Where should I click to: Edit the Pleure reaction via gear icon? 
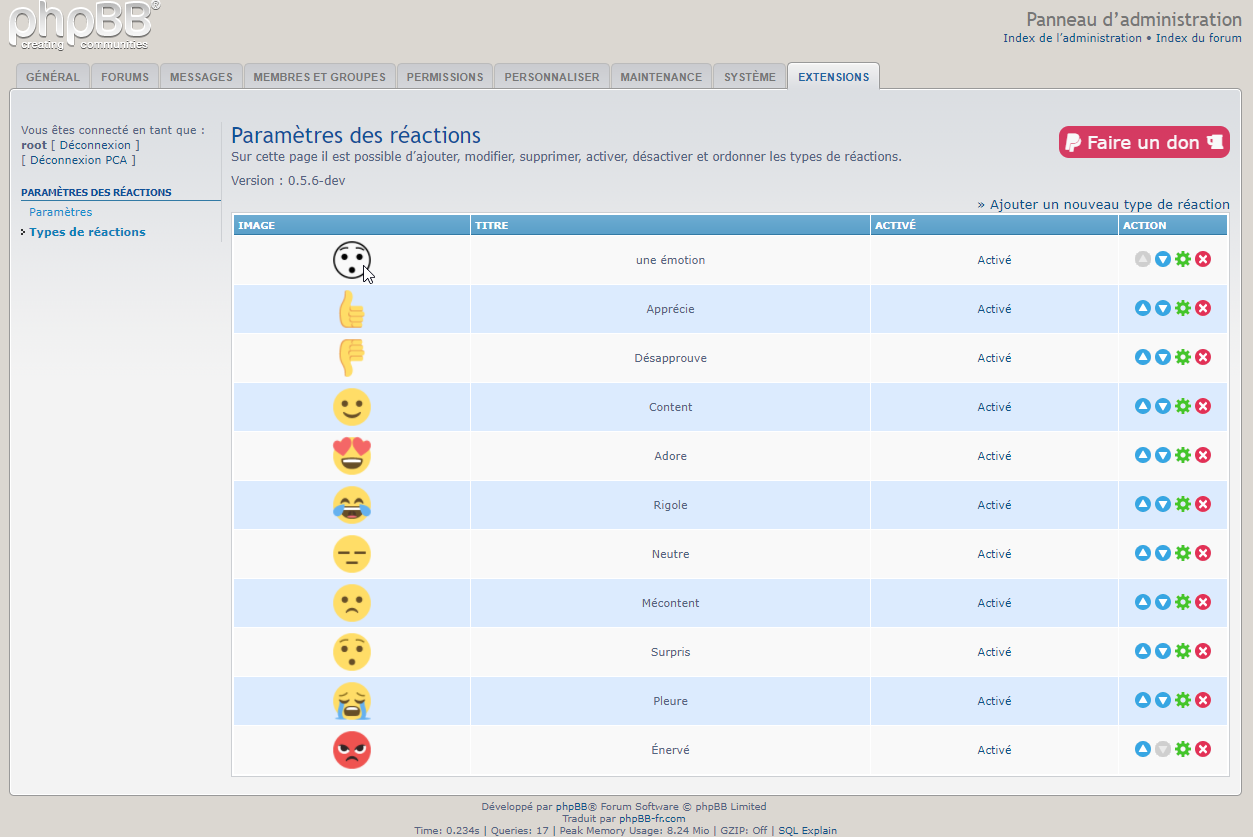[x=1183, y=700]
